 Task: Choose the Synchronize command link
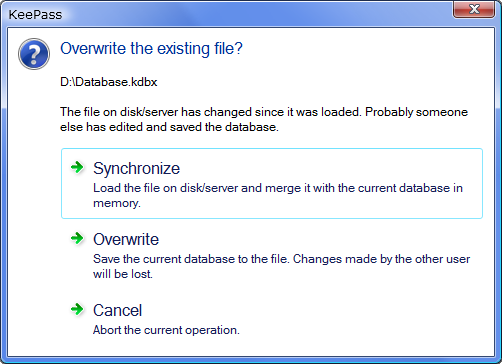click(272, 184)
